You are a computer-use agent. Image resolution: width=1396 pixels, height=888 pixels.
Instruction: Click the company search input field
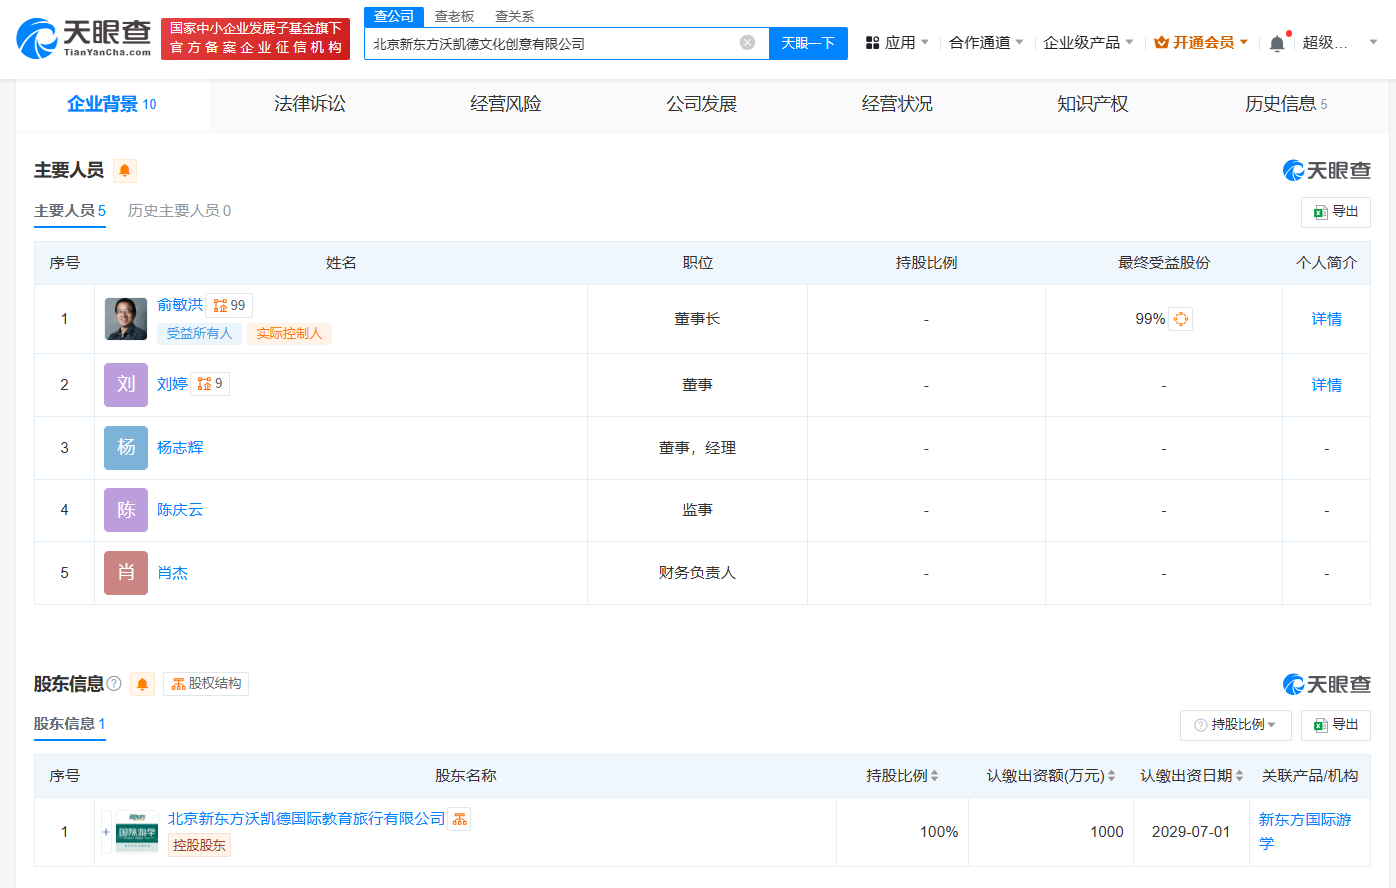[x=550, y=43]
